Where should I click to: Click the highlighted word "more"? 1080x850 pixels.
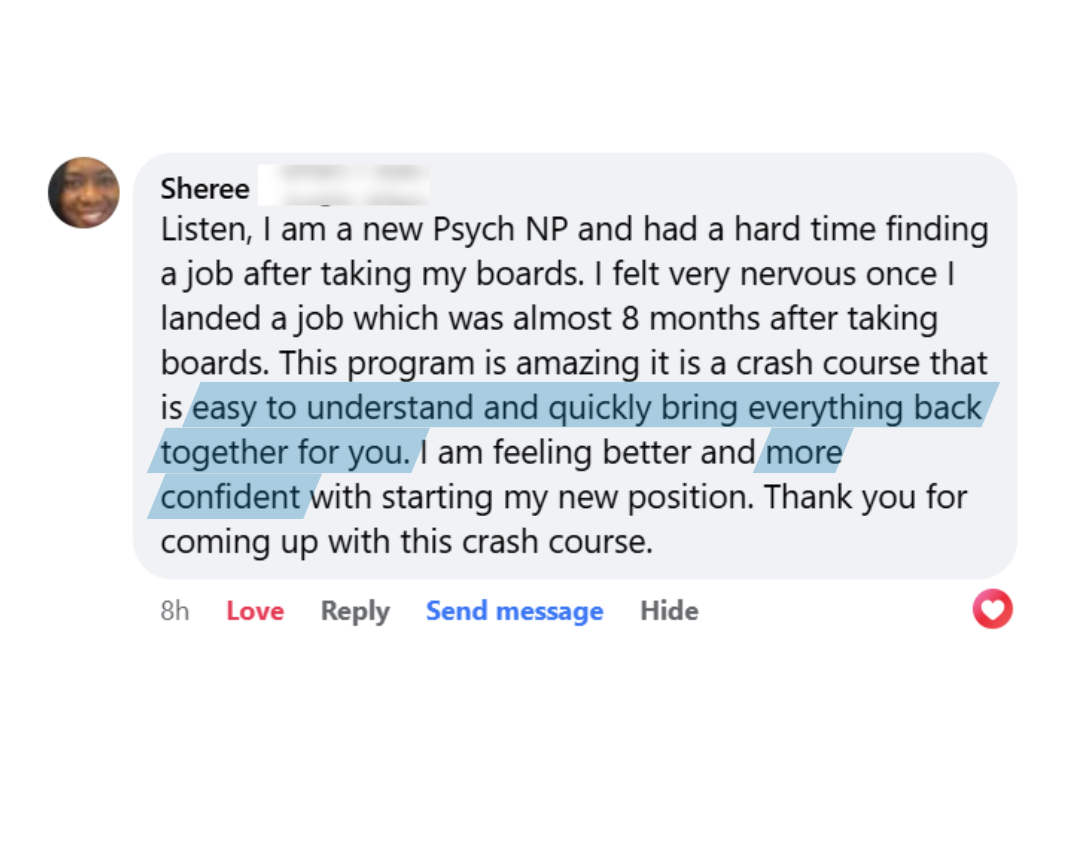[804, 453]
